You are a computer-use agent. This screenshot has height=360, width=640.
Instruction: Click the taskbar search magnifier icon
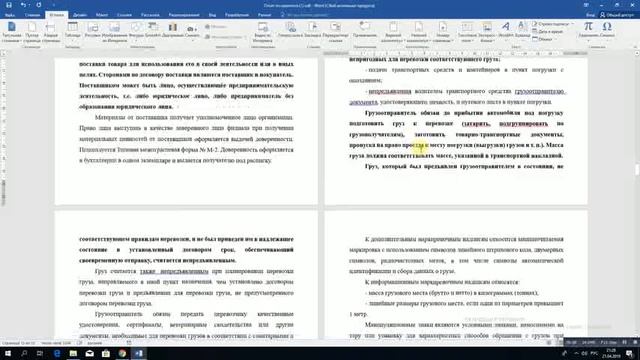coord(24,353)
